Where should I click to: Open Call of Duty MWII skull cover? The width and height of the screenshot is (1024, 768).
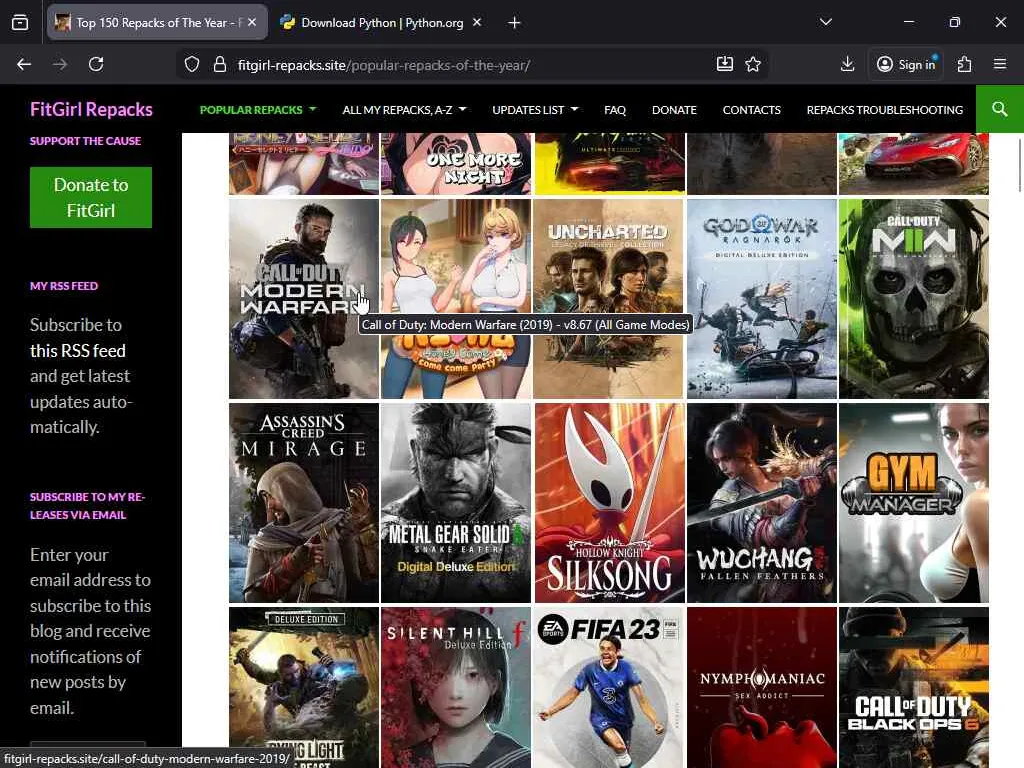coord(914,299)
